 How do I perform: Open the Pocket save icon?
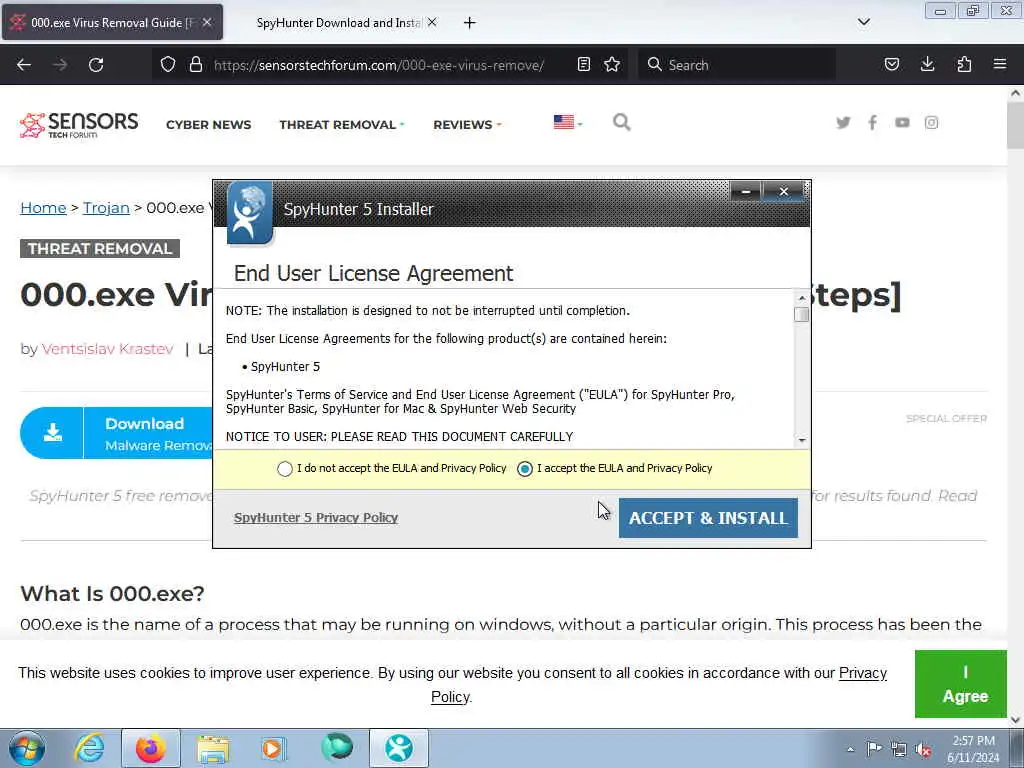(891, 65)
